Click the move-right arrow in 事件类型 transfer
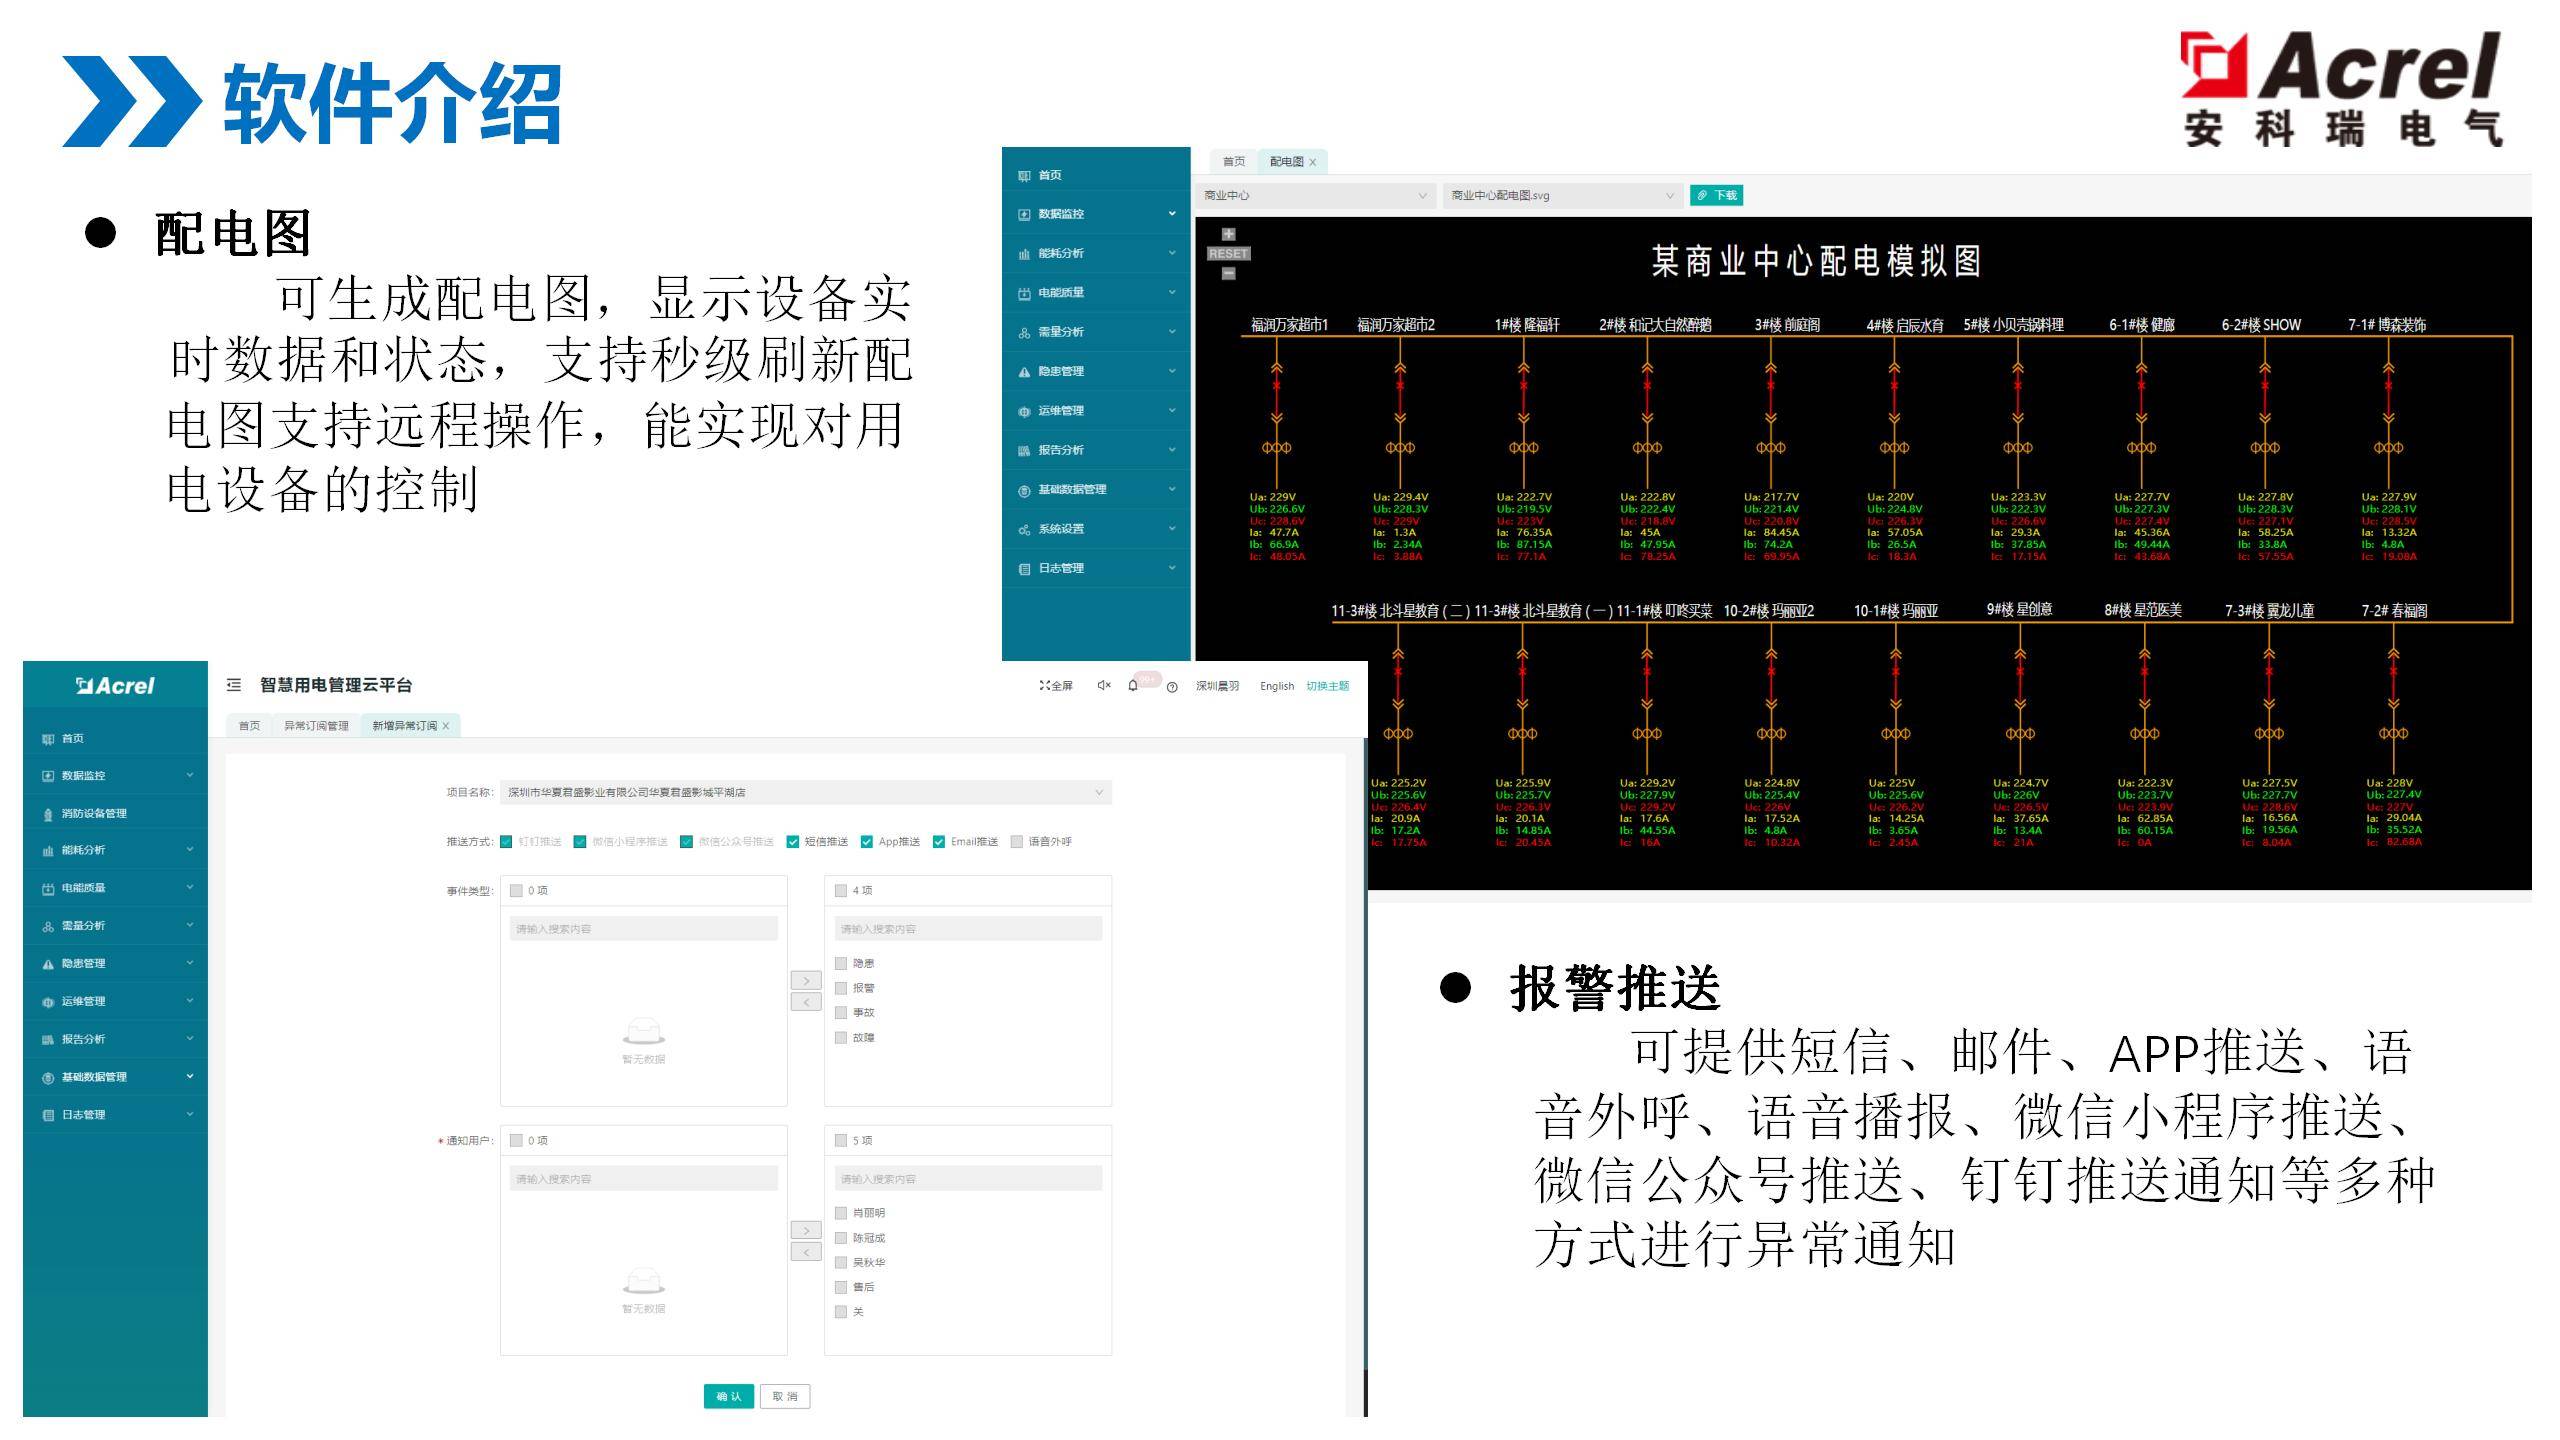Screen dimensions: 2560x1440 [806, 980]
